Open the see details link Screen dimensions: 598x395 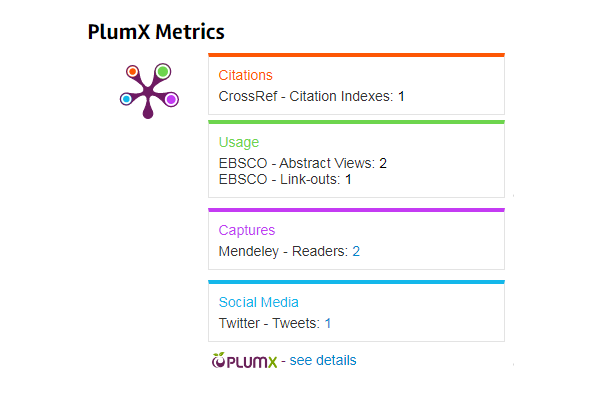[x=323, y=360]
